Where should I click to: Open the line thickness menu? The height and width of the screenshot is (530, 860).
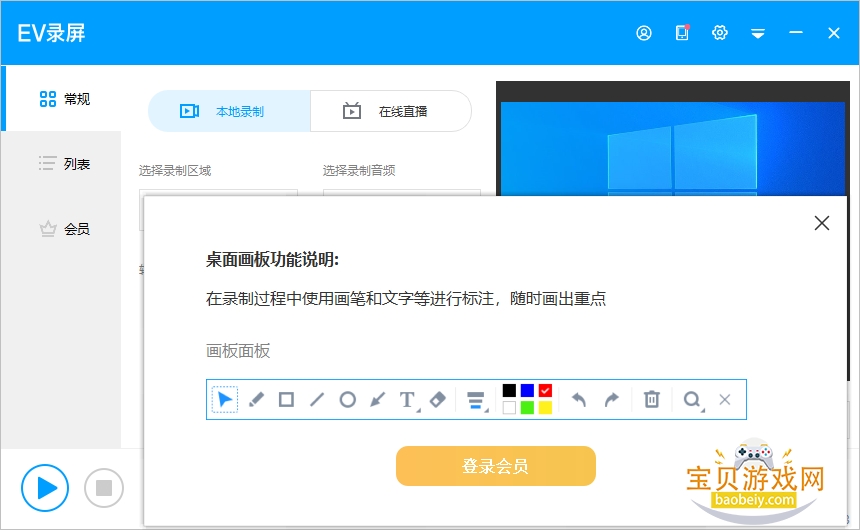coord(477,401)
